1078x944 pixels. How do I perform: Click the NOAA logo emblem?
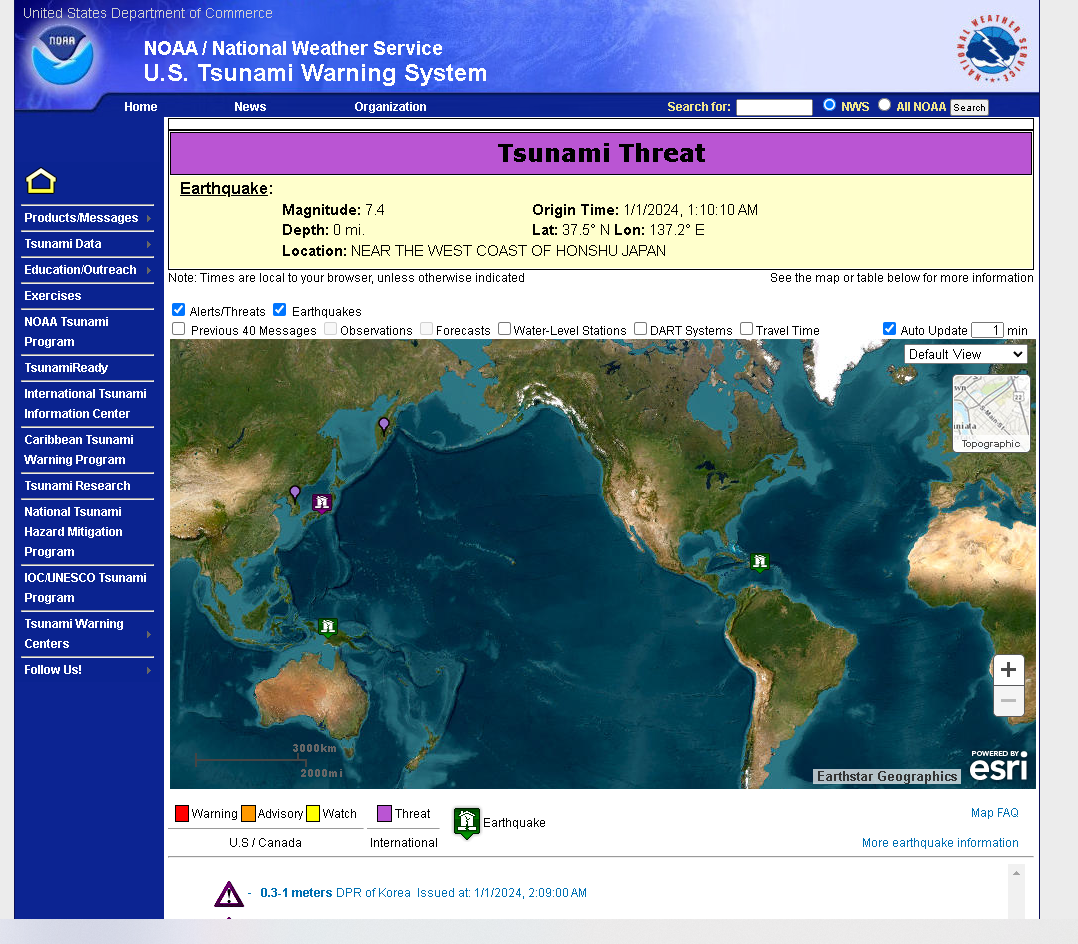pyautogui.click(x=62, y=55)
